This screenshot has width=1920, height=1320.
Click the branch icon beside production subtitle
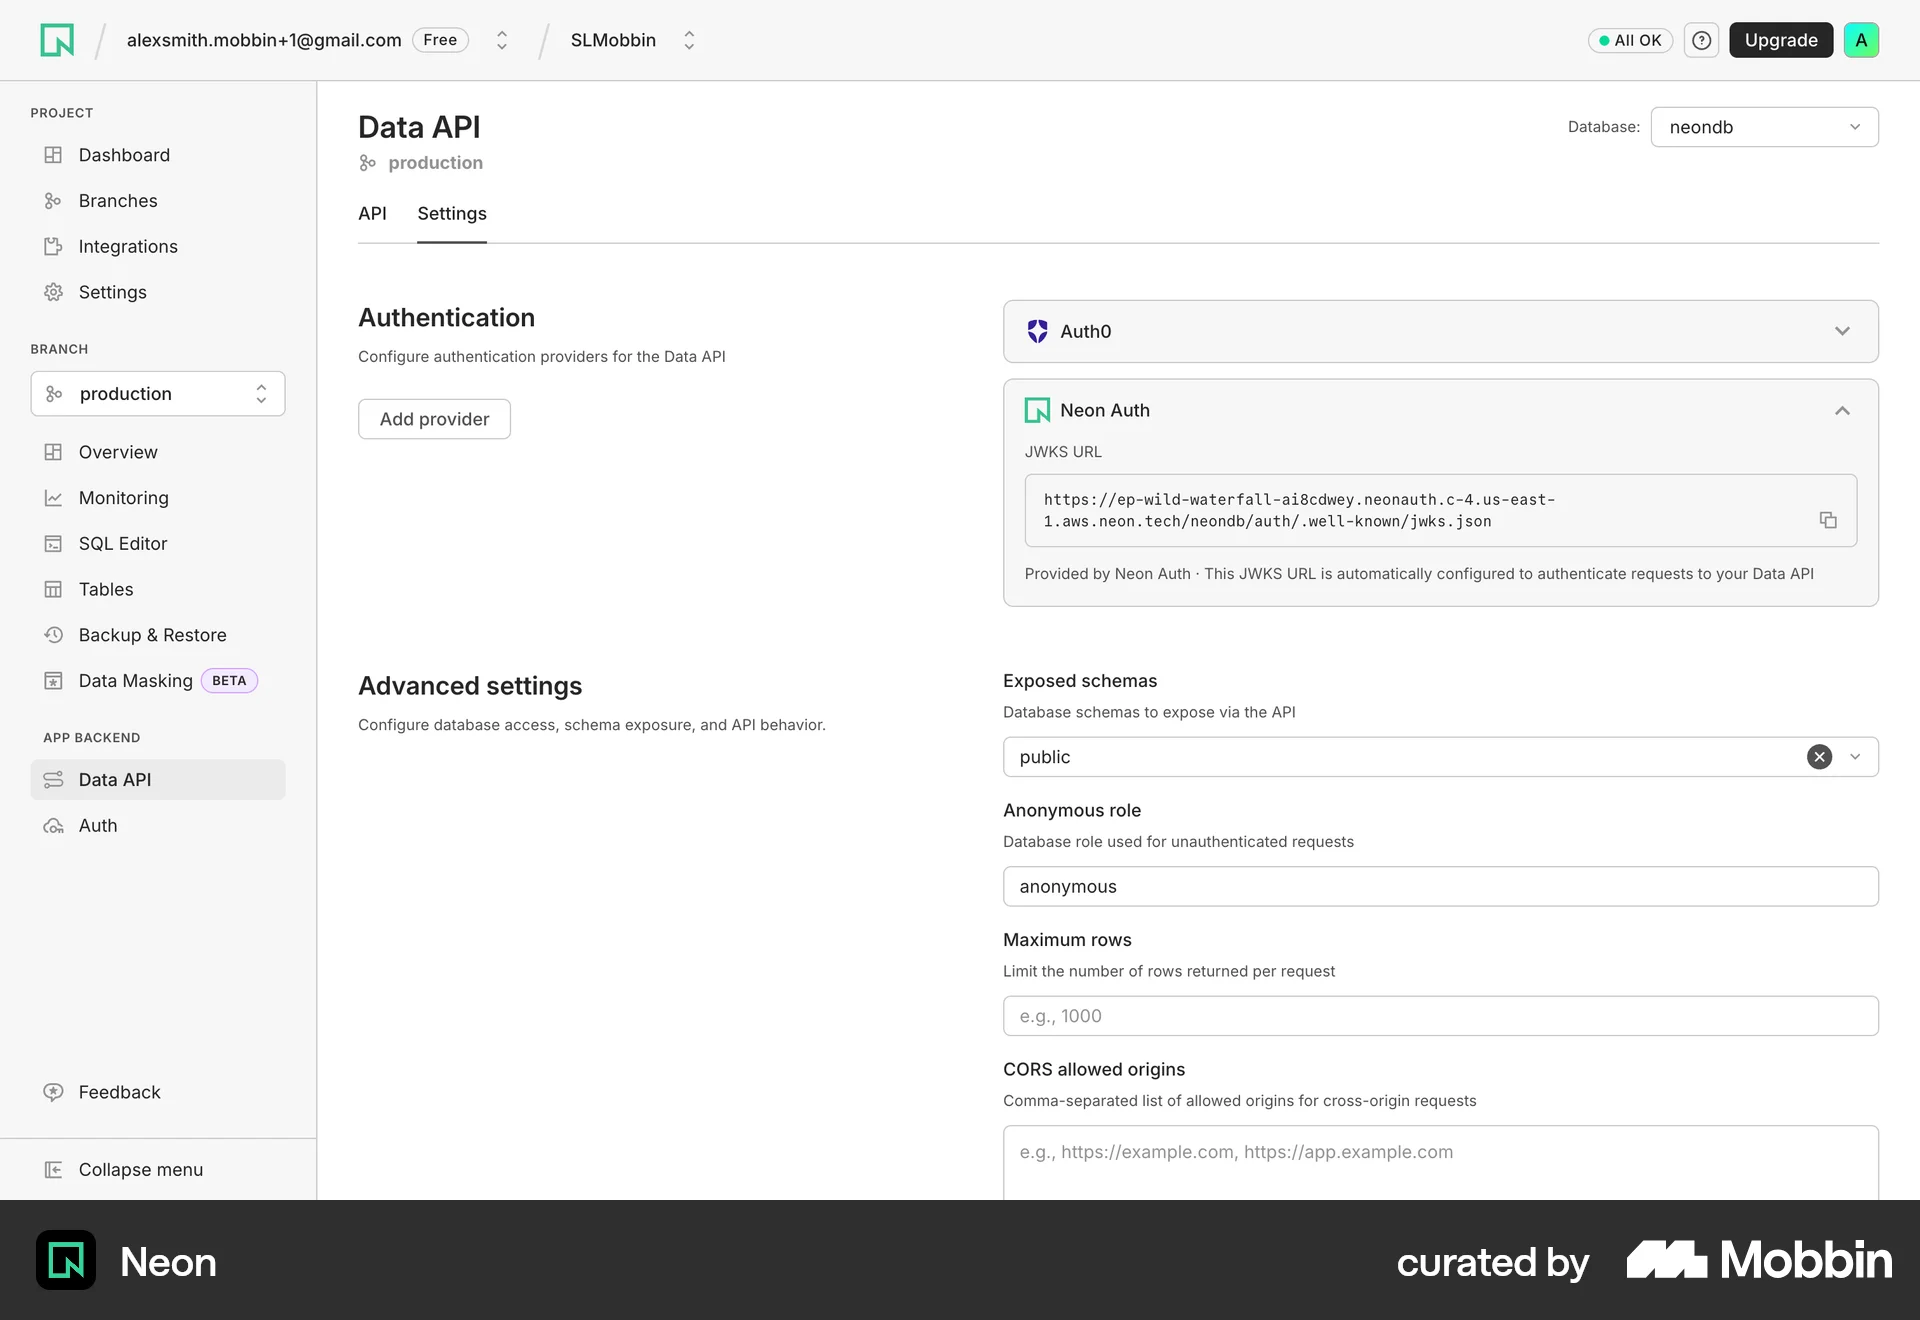[367, 163]
